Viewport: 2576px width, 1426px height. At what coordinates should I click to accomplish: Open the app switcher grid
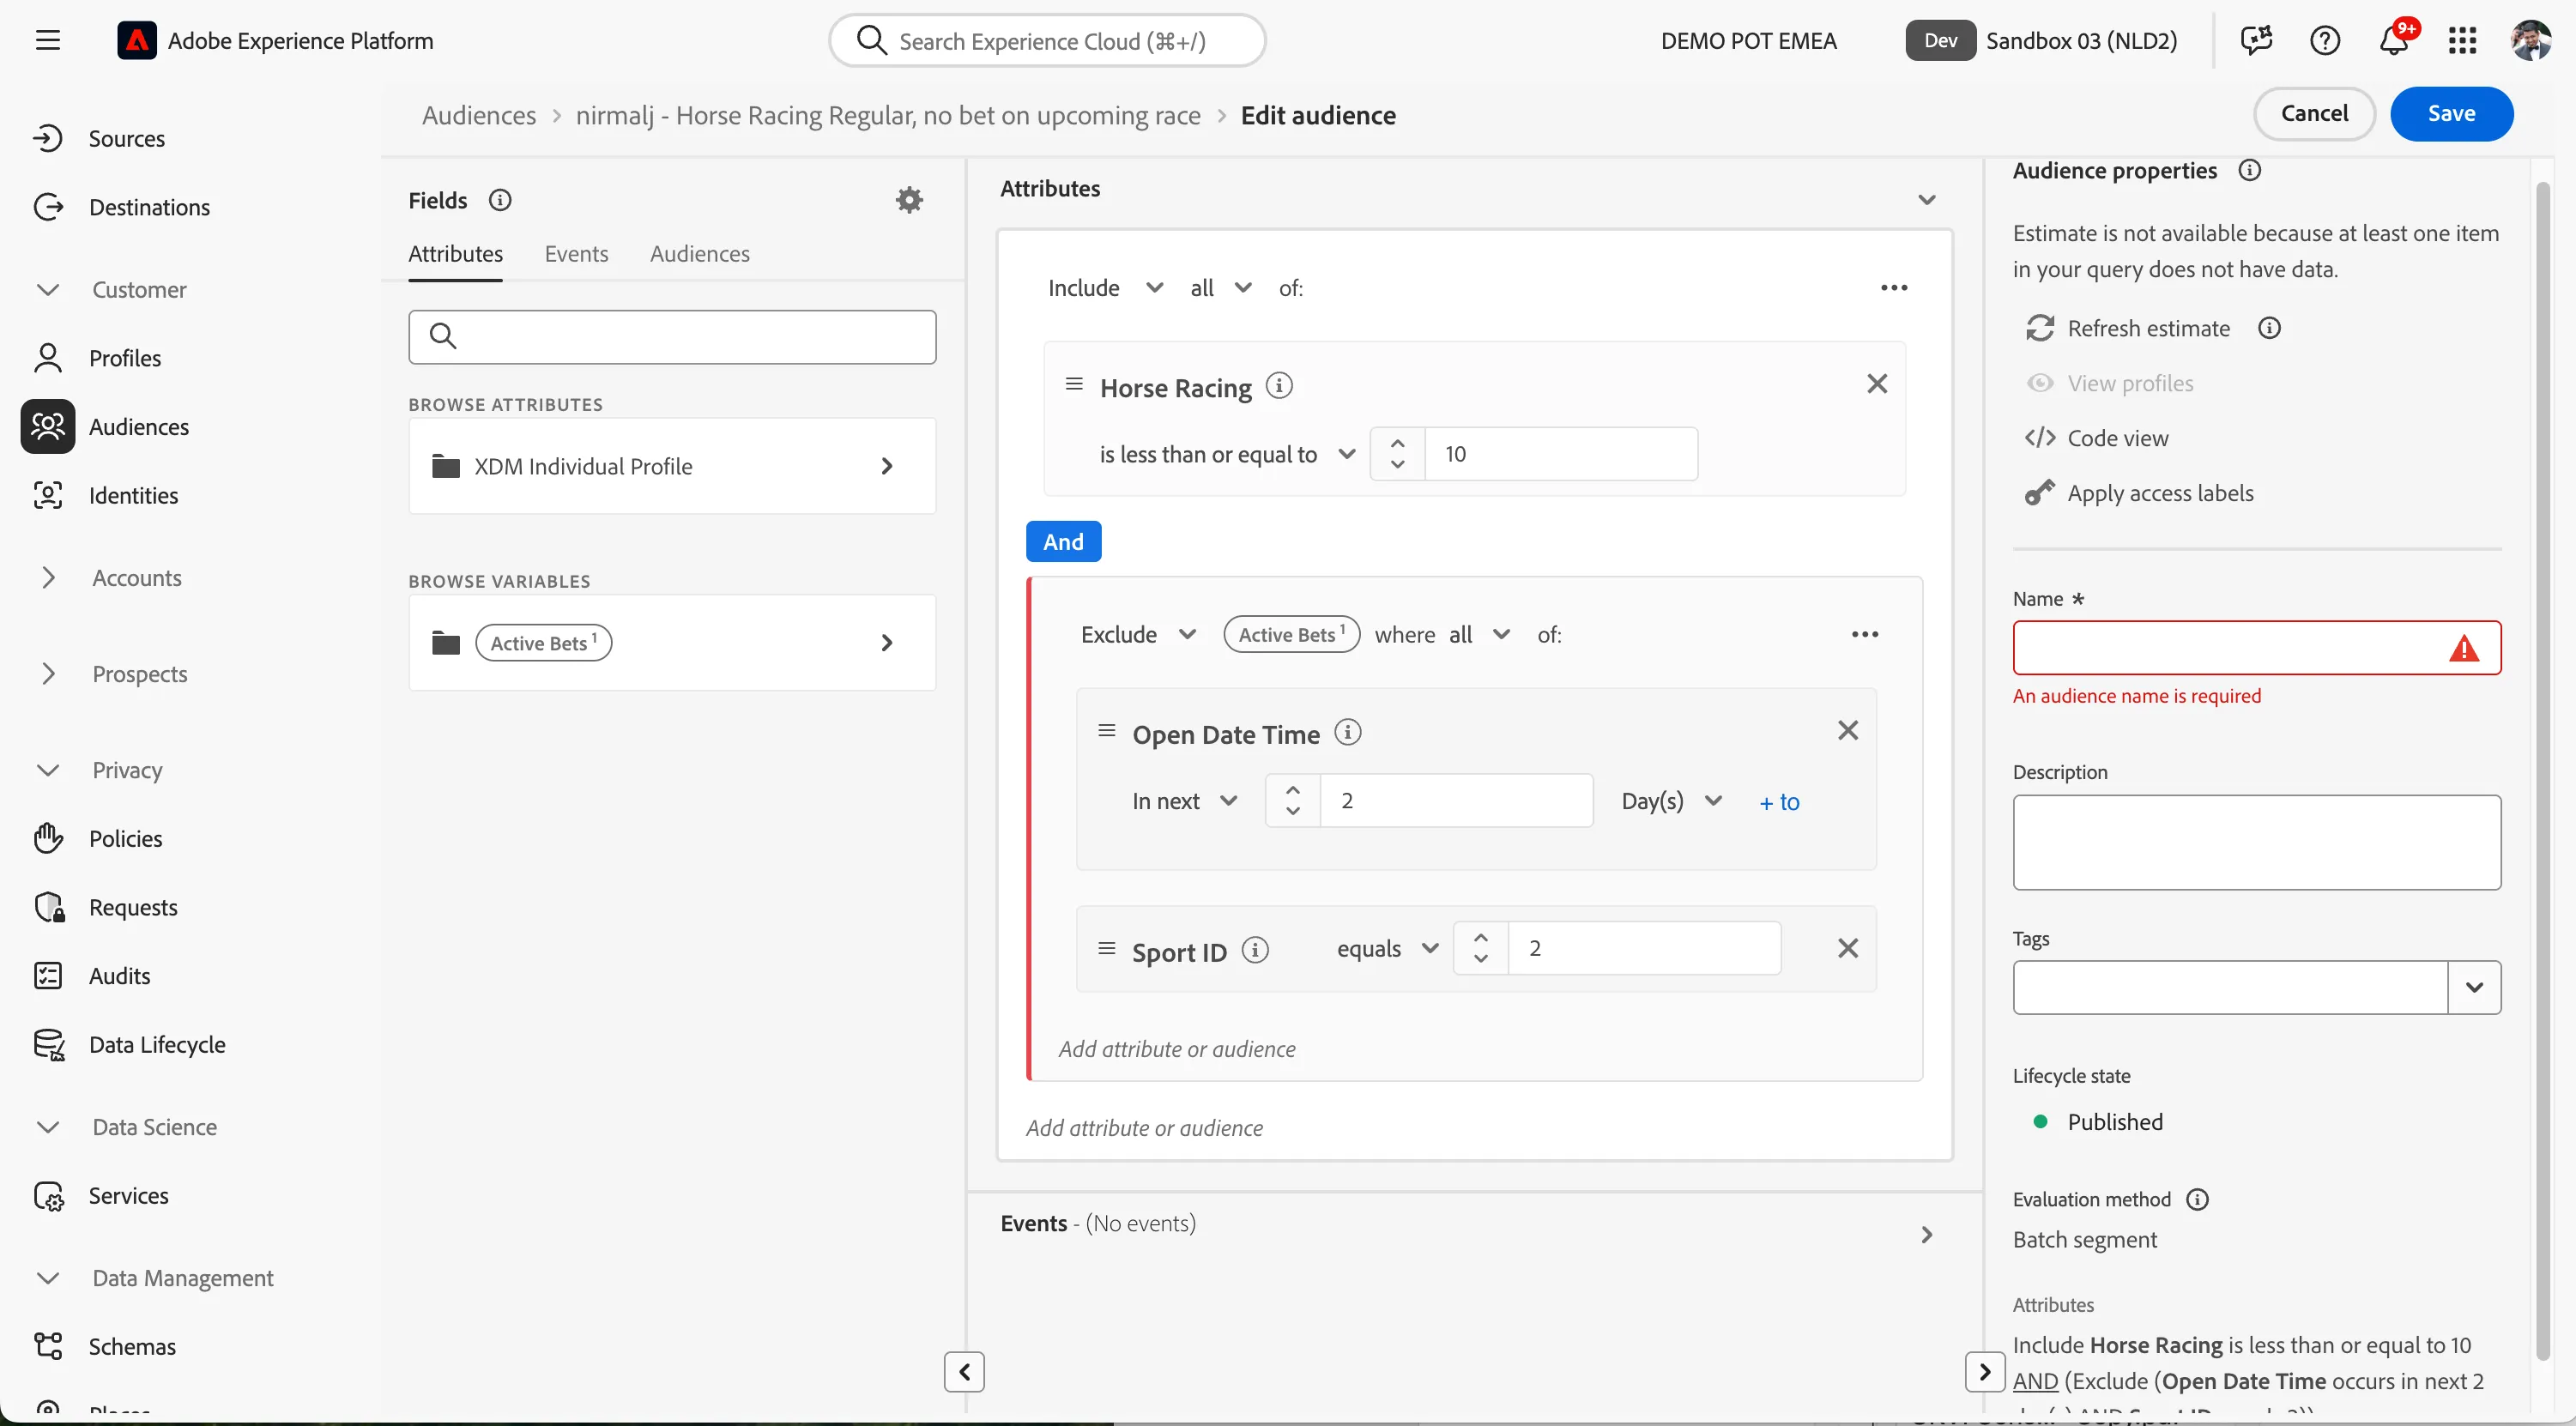2462,40
